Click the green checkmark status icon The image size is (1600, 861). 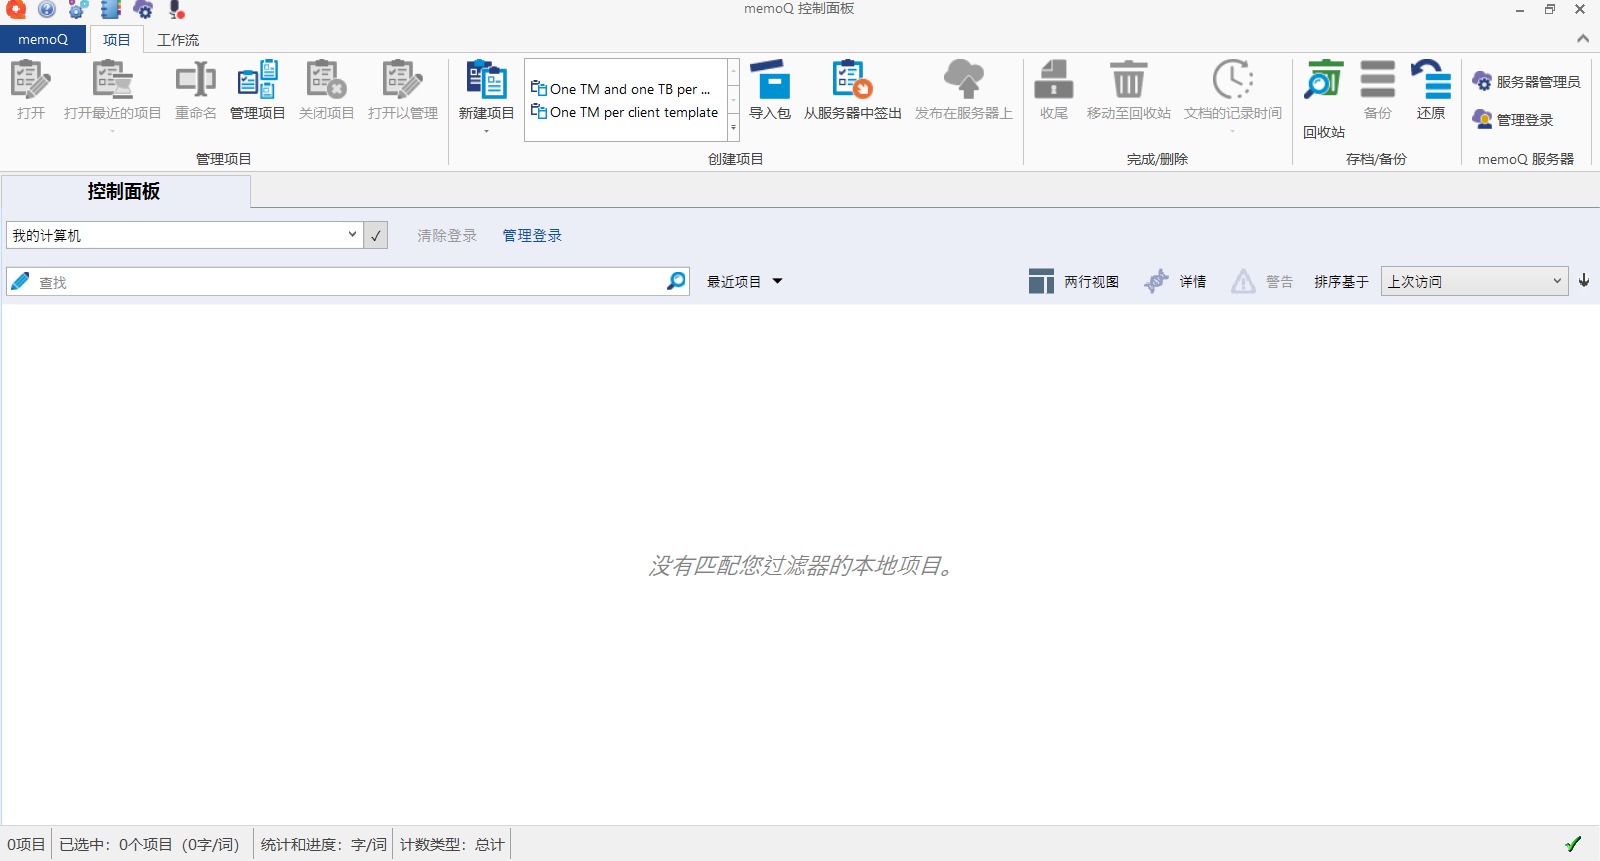pyautogui.click(x=1573, y=844)
